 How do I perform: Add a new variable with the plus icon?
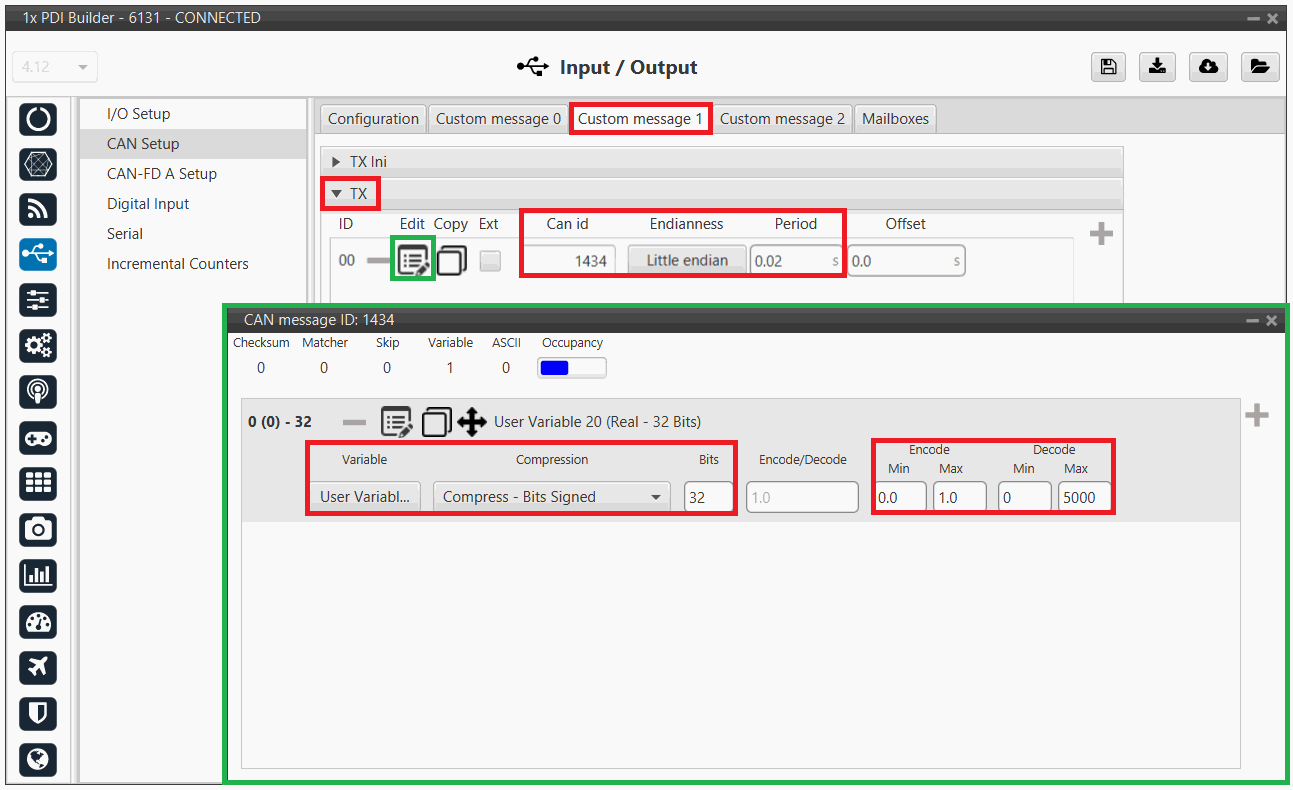pyautogui.click(x=1256, y=416)
